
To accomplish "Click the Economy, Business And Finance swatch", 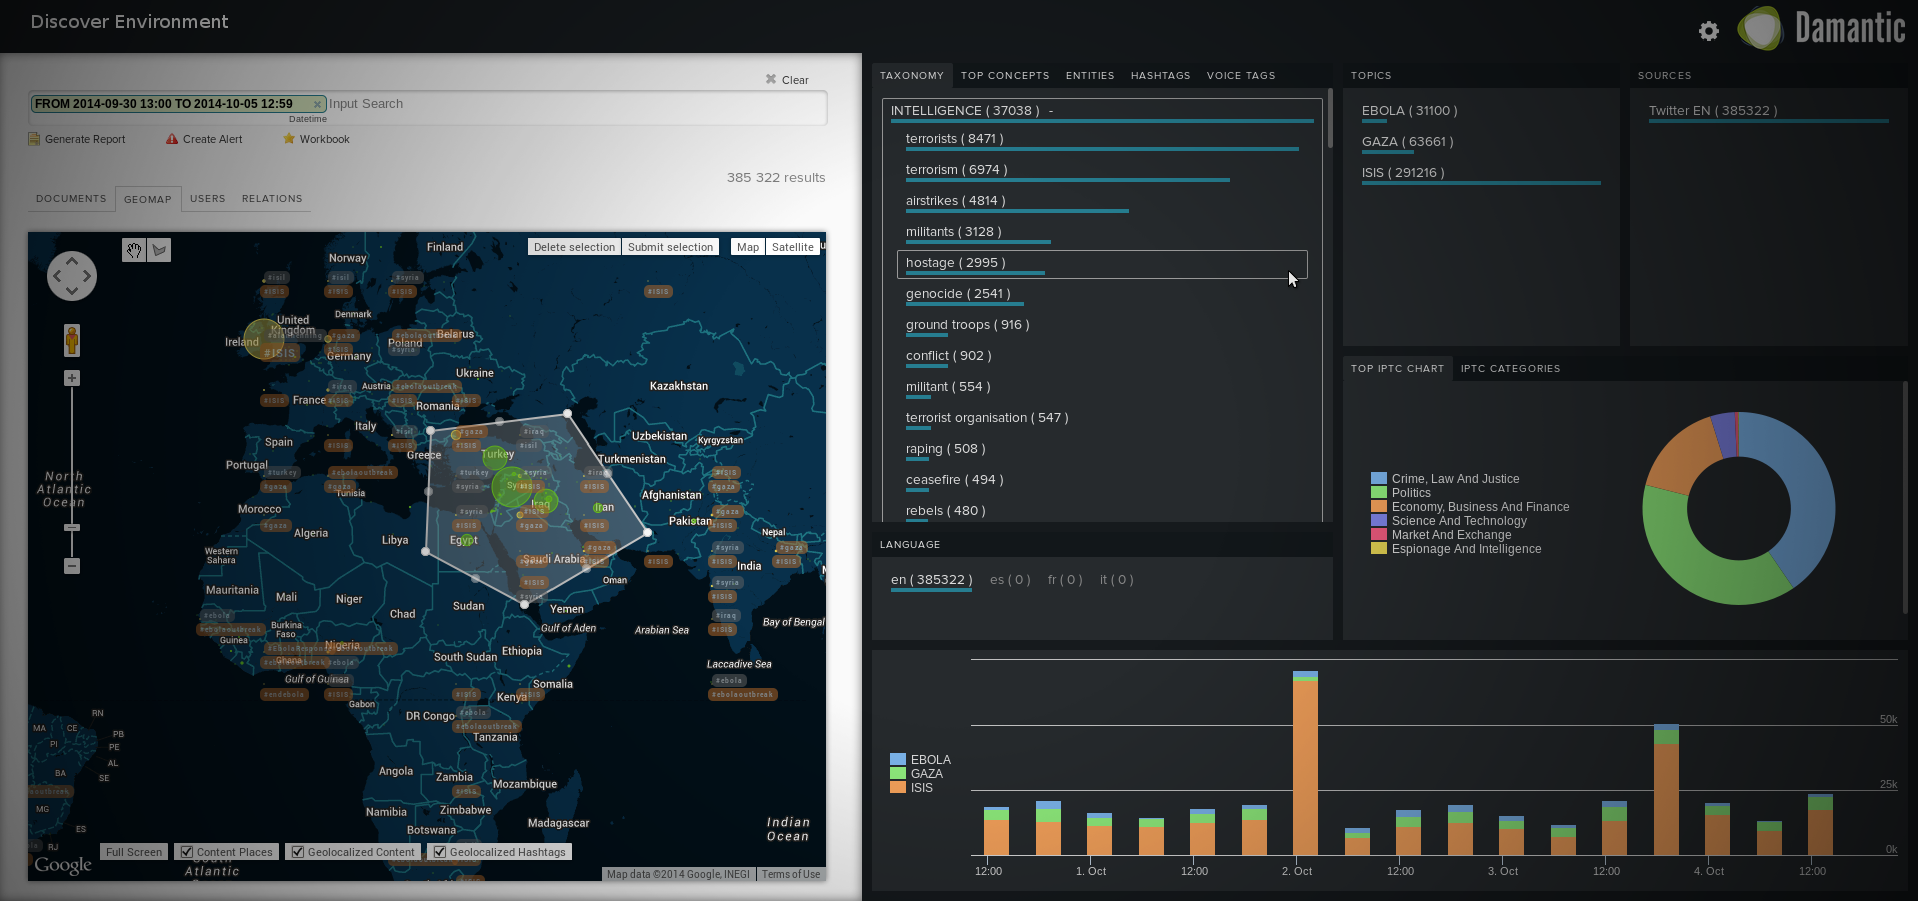I will tap(1379, 507).
